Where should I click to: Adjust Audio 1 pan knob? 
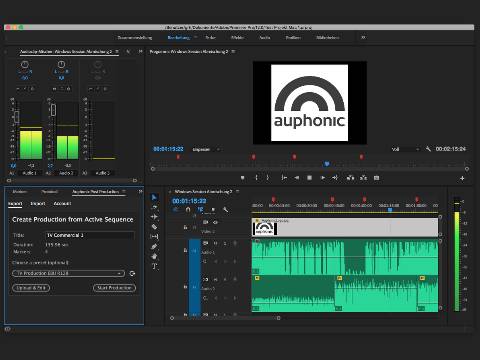[25, 64]
